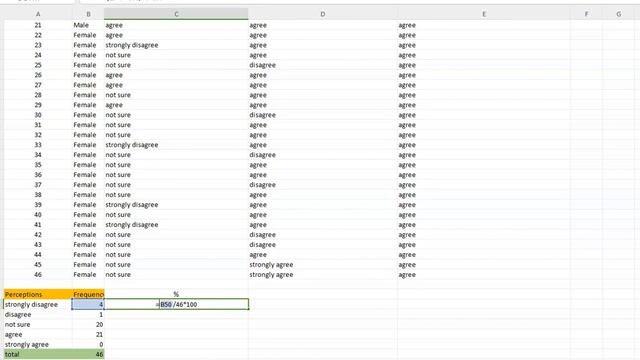This screenshot has height=360, width=640.
Task: Click number 28 in column A
Action: 38,95
